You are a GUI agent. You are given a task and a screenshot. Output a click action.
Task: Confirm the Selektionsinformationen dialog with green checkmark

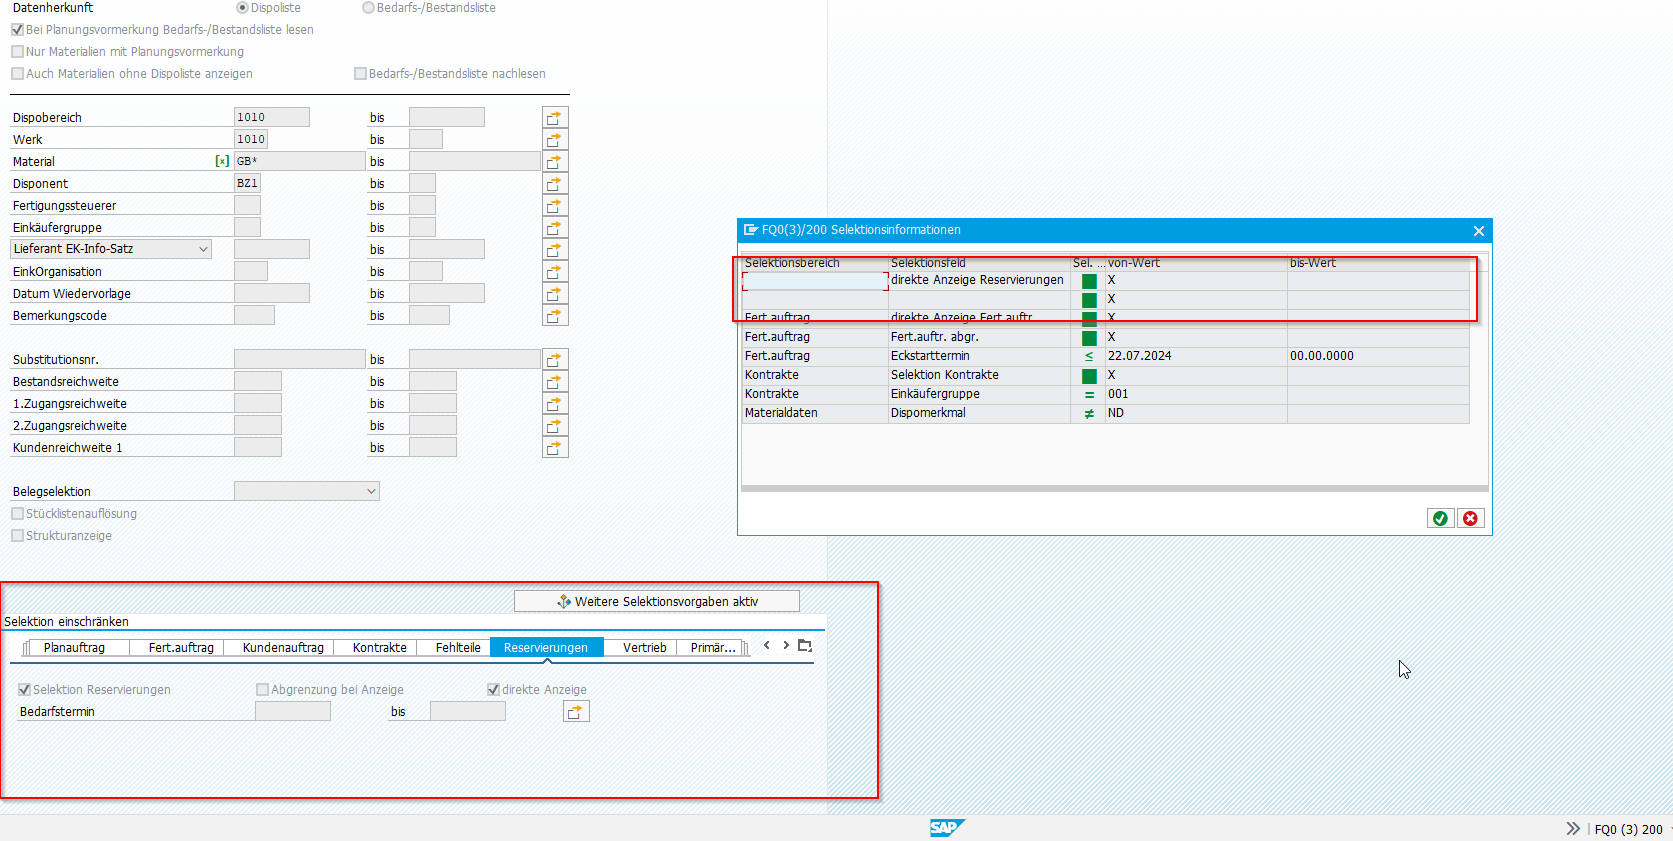tap(1440, 518)
